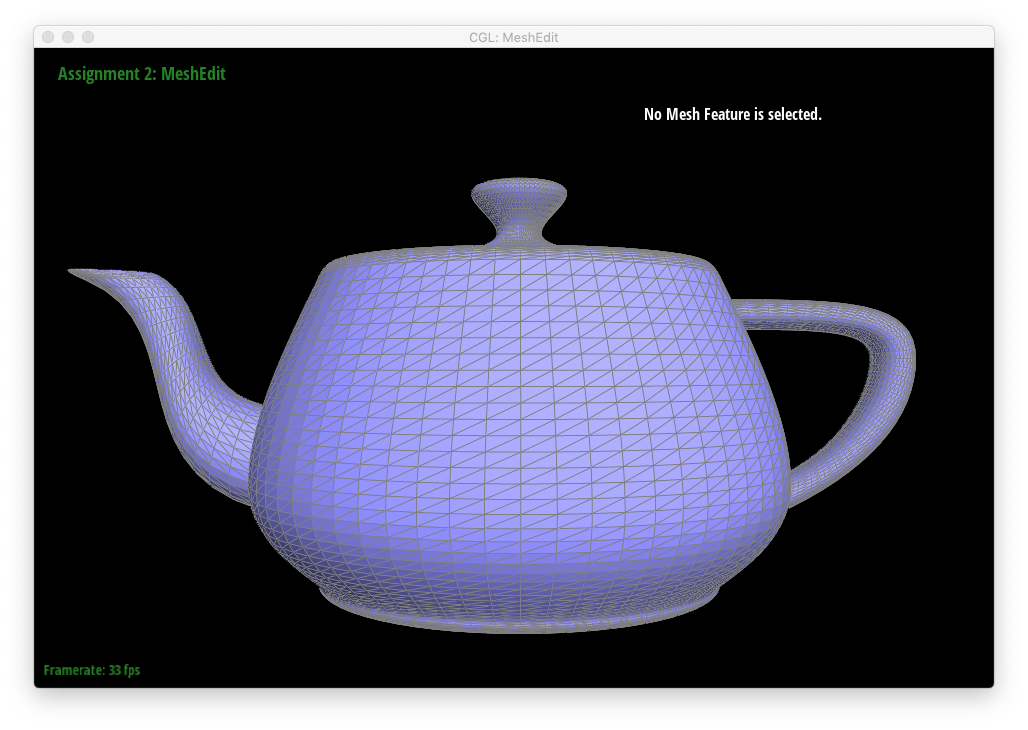
Task: Click the 'CGL: MeshEdit' window title
Action: [513, 37]
